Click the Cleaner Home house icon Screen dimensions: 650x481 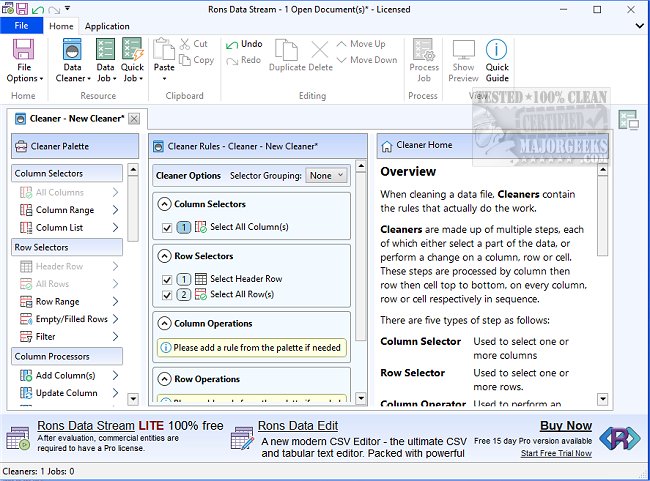point(386,146)
